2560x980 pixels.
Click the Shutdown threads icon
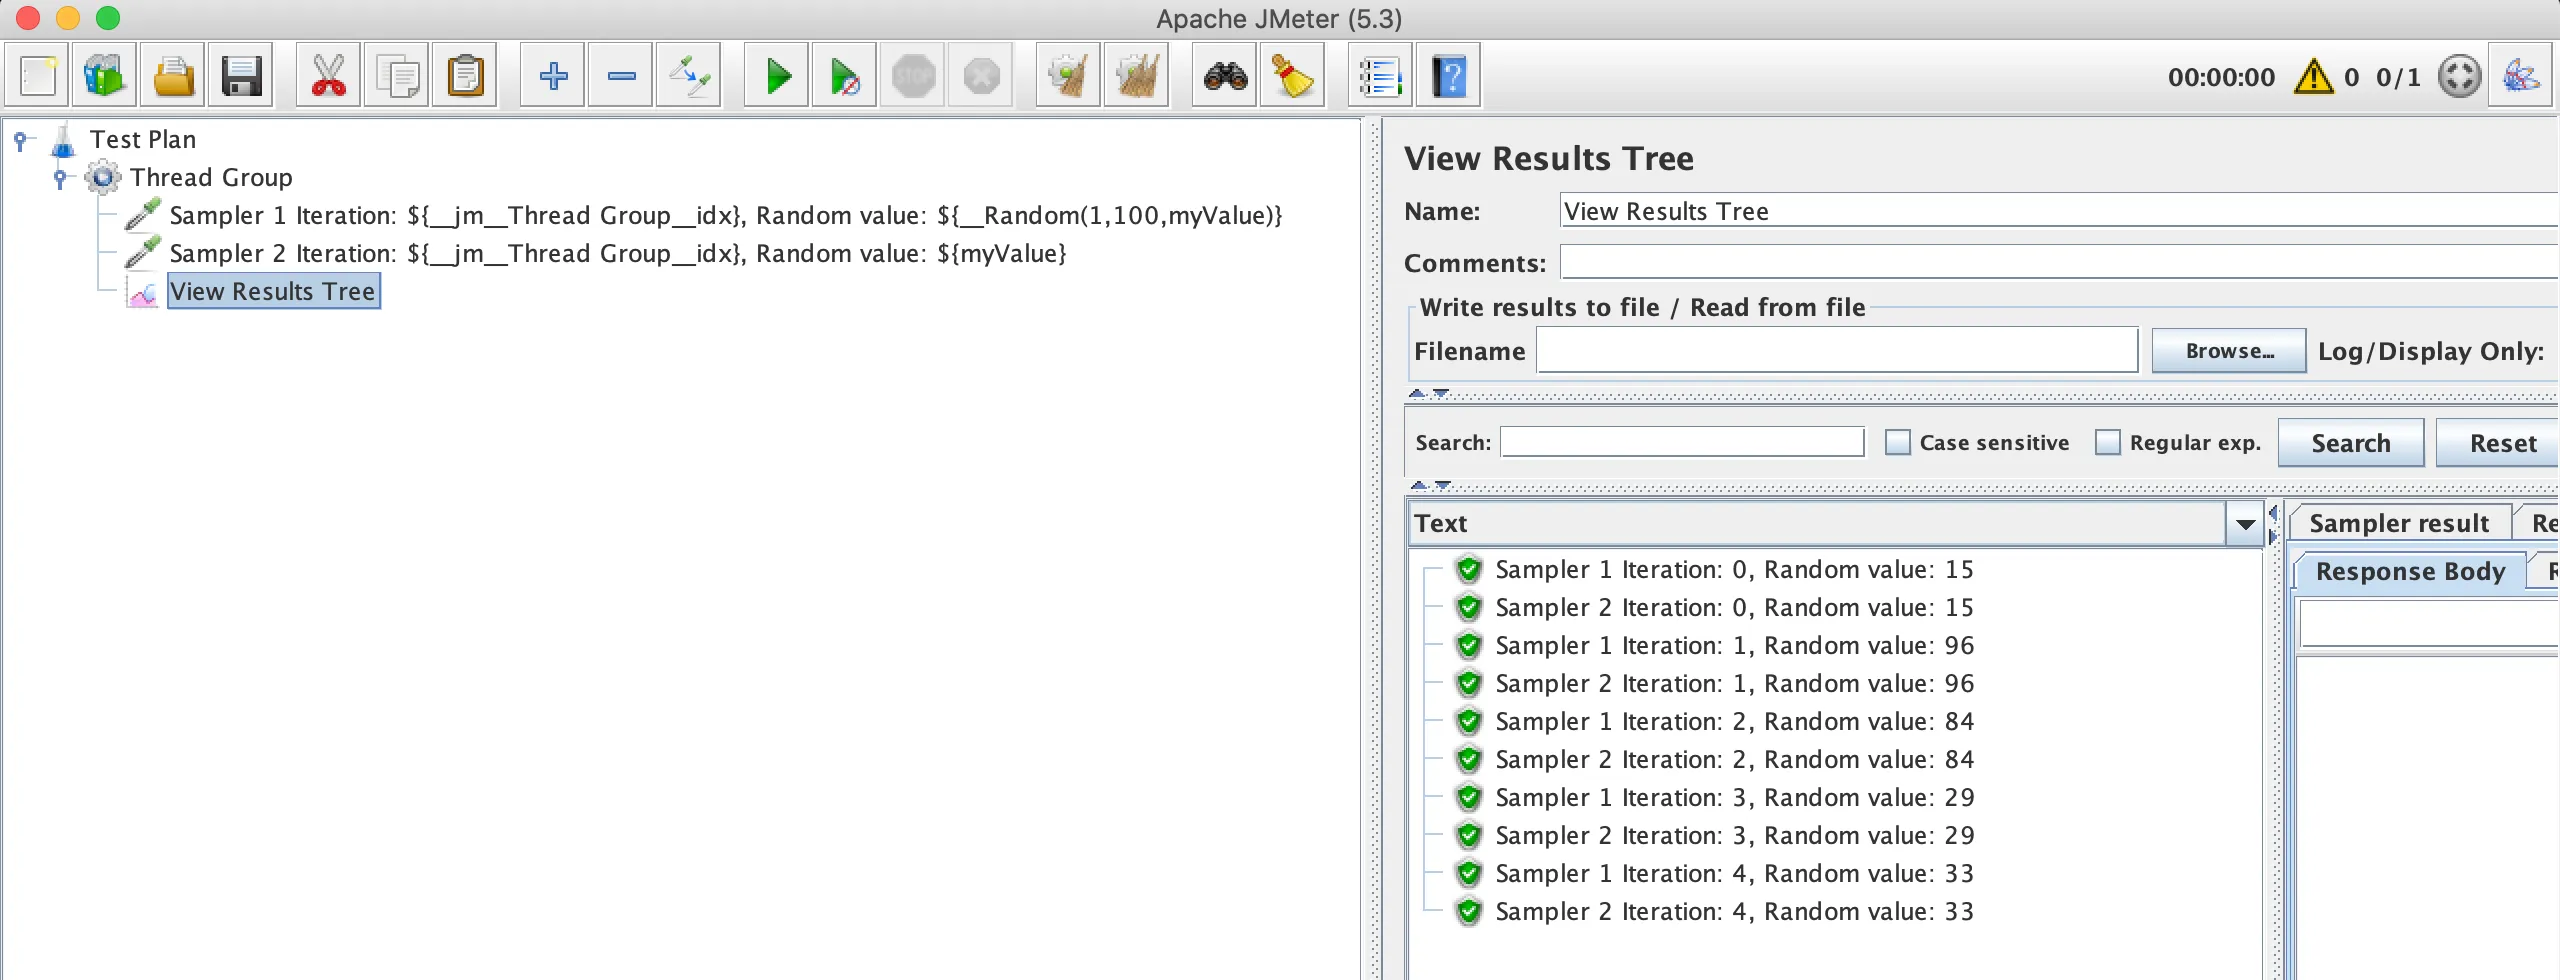coord(981,76)
